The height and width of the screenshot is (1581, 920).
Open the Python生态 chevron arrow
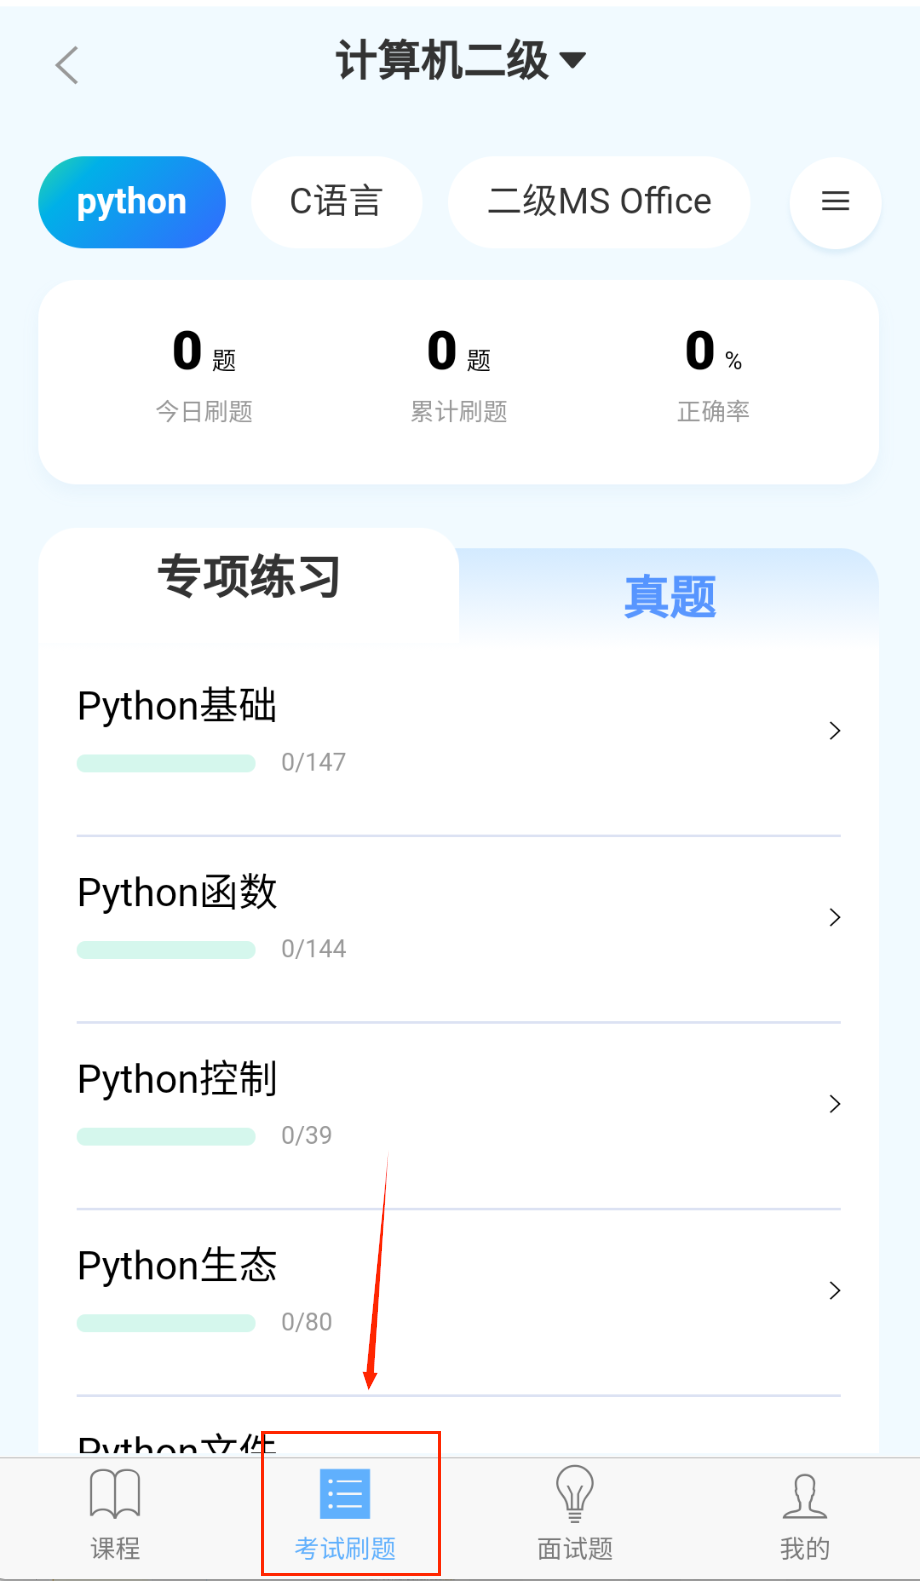click(x=835, y=1290)
